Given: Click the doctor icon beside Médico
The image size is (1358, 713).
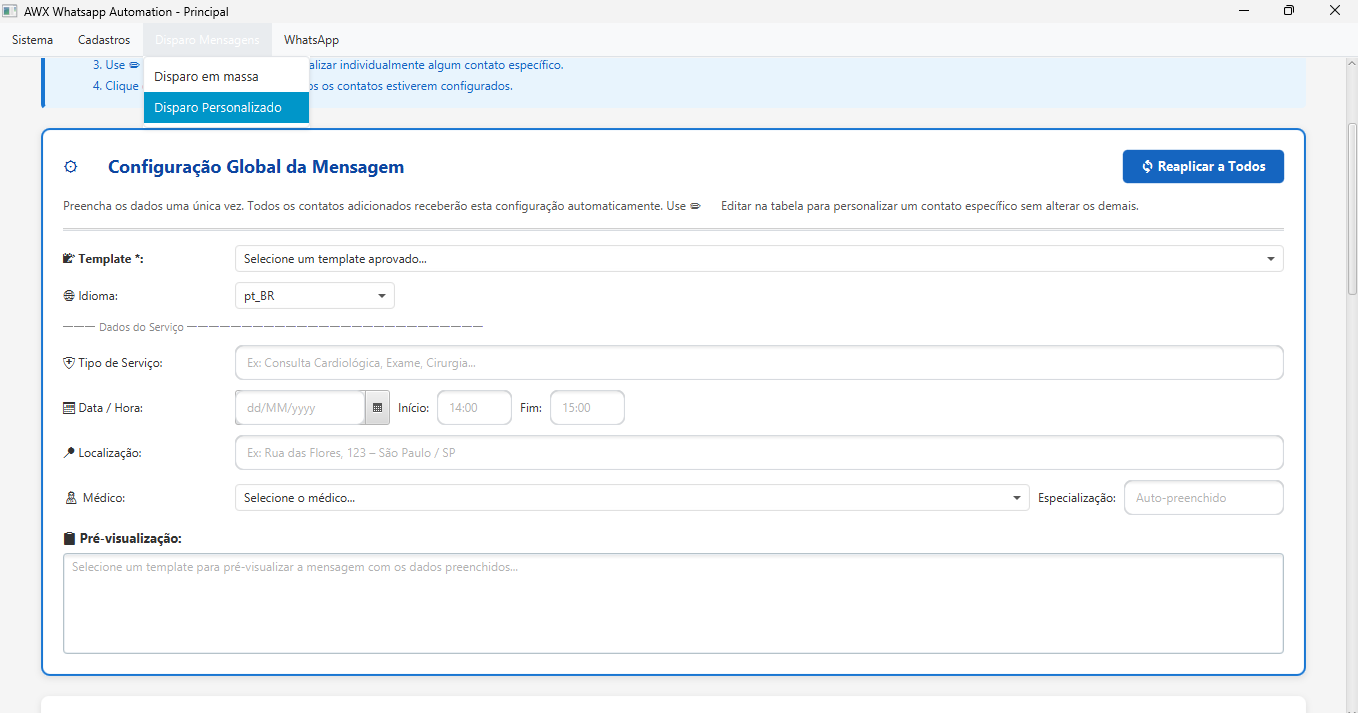Looking at the screenshot, I should pos(68,497).
